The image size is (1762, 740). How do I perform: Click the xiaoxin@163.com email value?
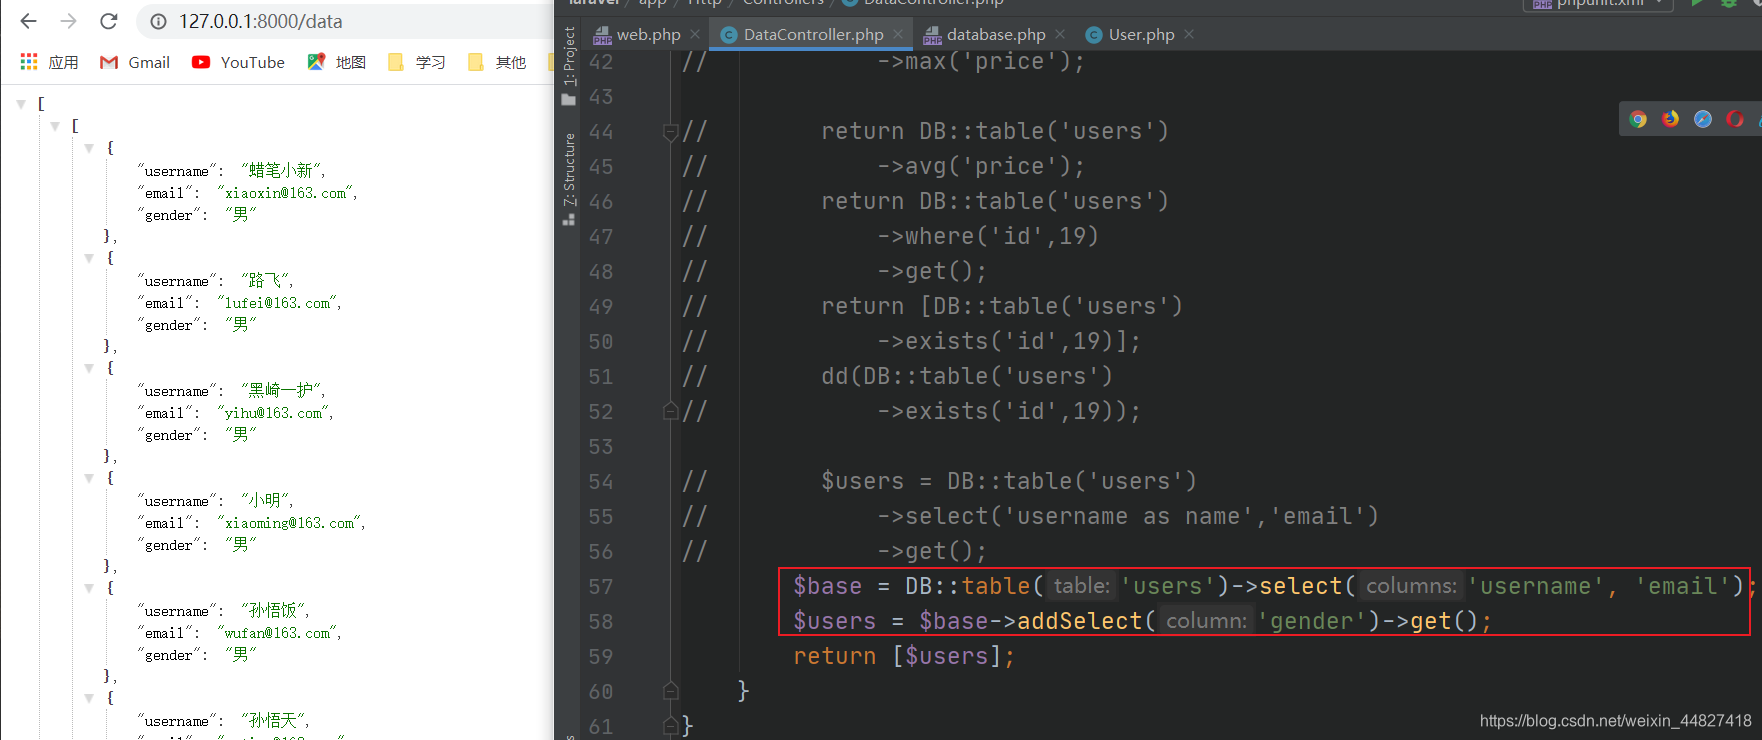click(287, 193)
